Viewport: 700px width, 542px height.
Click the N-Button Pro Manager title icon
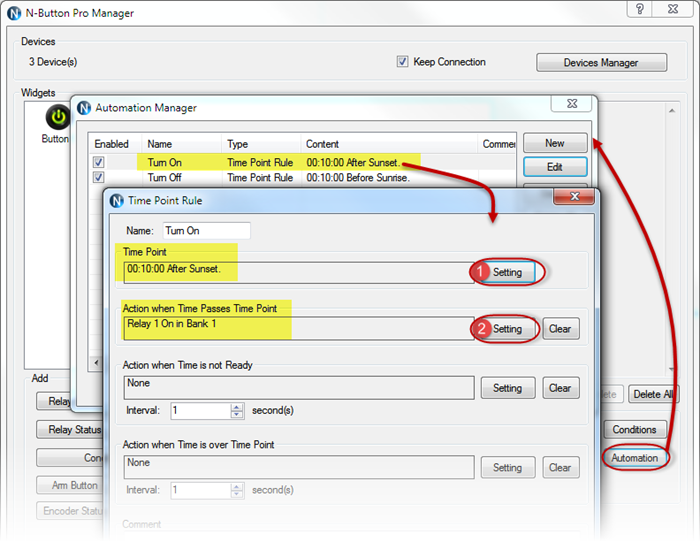14,13
